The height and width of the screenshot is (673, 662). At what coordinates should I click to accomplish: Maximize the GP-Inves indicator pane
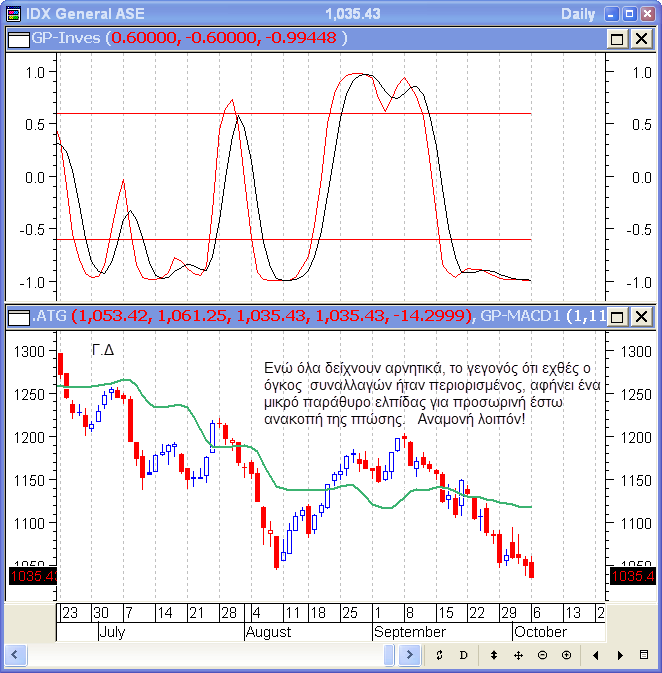(617, 39)
